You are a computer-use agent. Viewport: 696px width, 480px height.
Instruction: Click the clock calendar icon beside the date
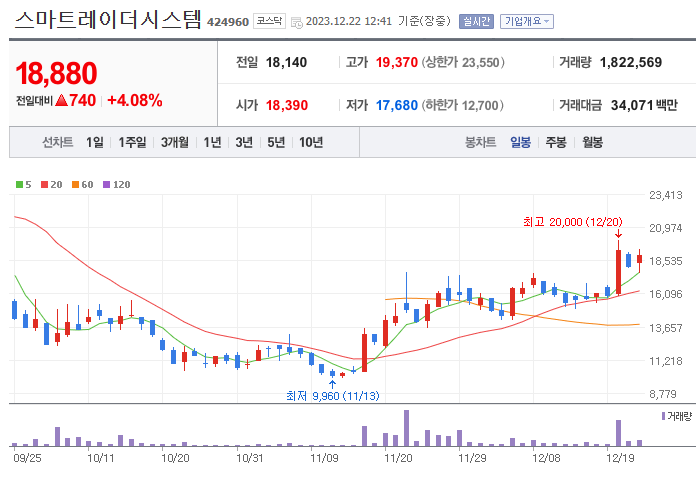click(x=297, y=23)
